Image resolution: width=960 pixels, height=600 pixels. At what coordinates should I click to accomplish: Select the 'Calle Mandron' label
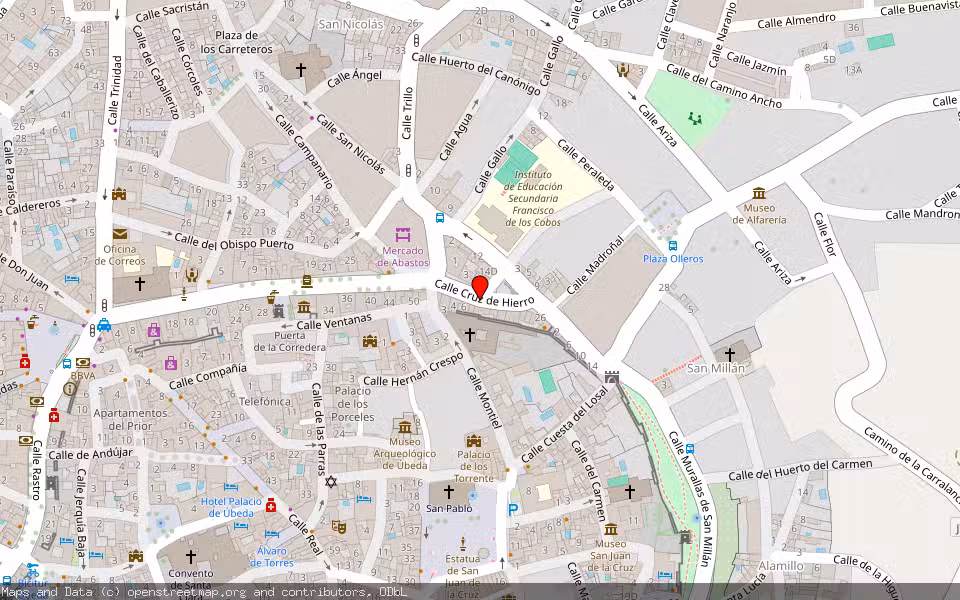922,214
